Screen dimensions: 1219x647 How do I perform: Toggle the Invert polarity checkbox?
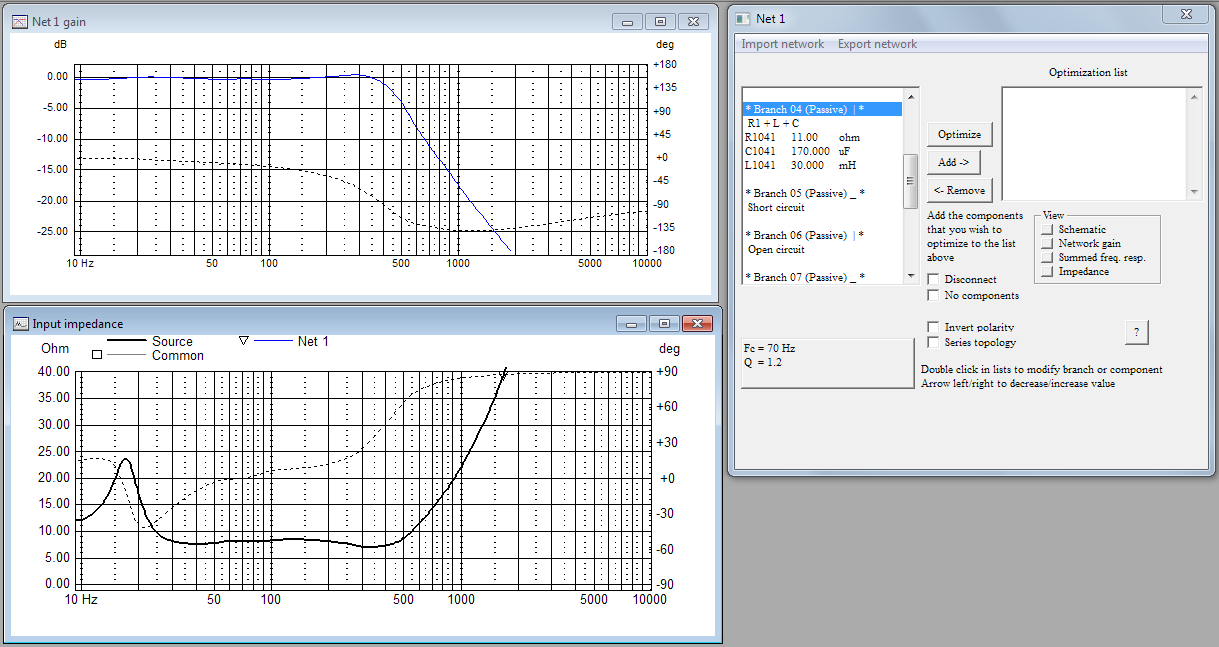pos(934,327)
